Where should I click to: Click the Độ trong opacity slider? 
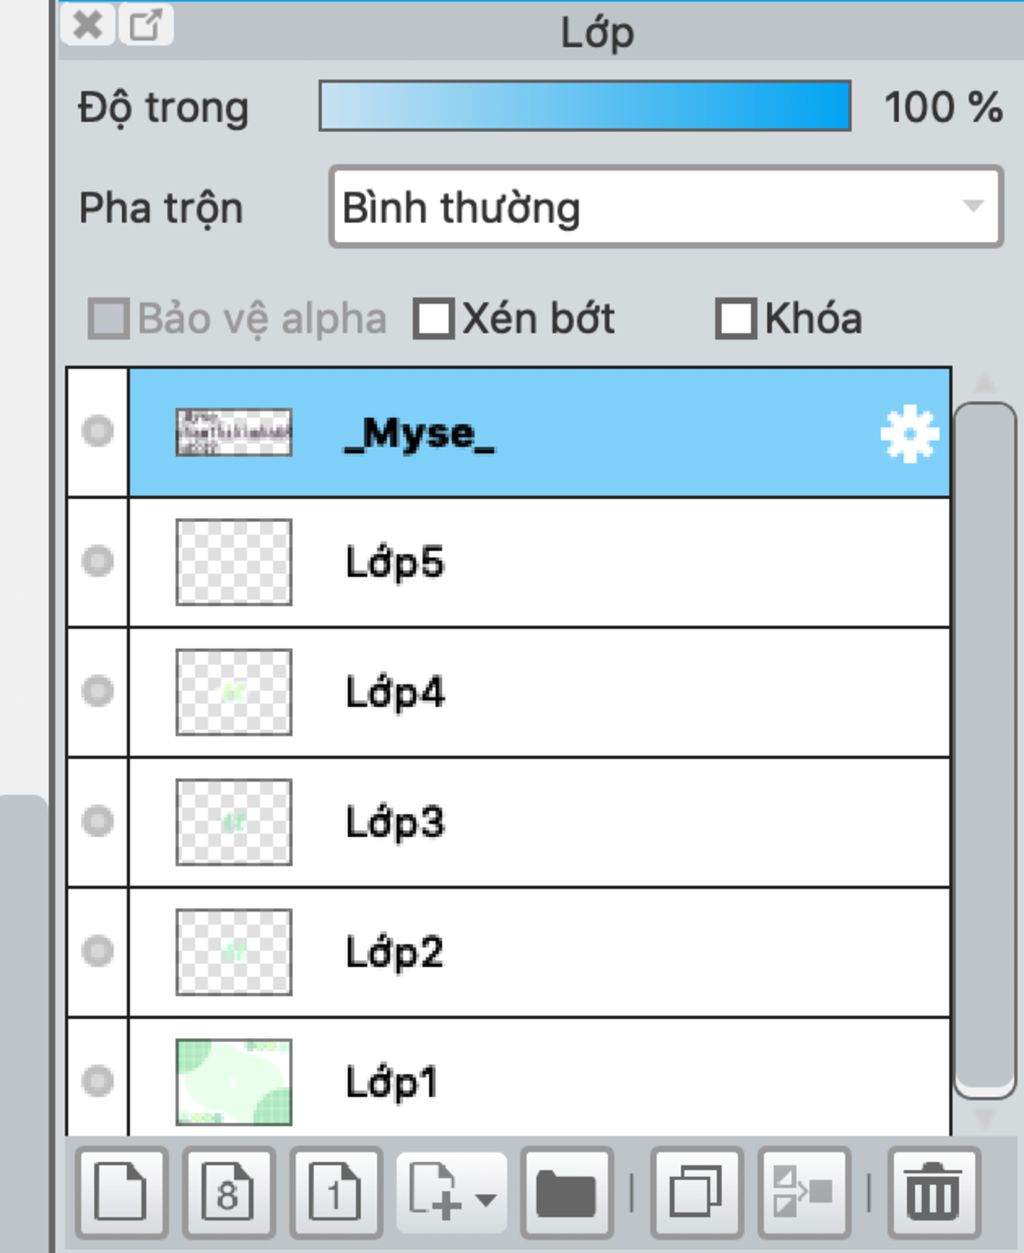point(585,106)
